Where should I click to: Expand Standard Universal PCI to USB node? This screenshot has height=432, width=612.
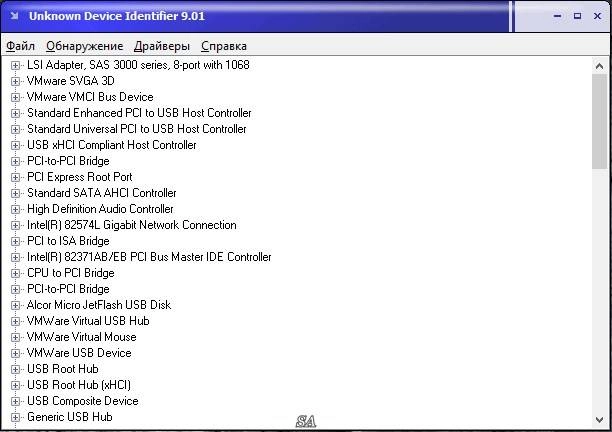point(15,129)
